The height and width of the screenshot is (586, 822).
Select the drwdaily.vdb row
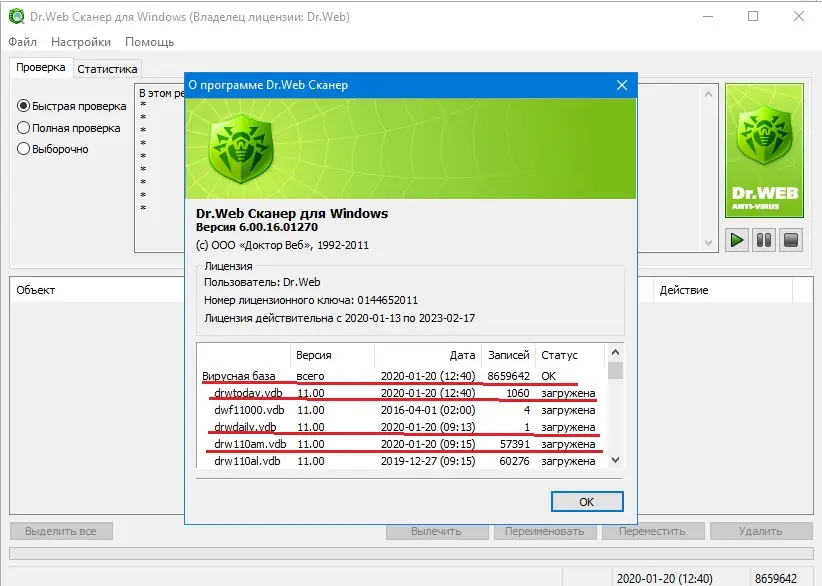point(401,427)
